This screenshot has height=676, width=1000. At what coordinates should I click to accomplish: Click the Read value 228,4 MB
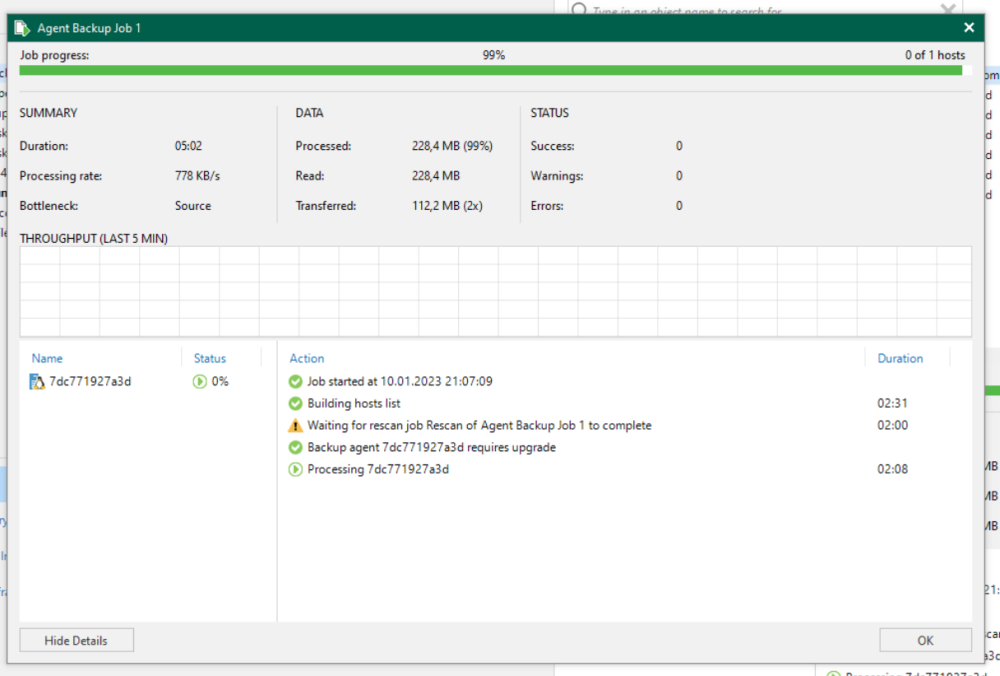[x=436, y=176]
